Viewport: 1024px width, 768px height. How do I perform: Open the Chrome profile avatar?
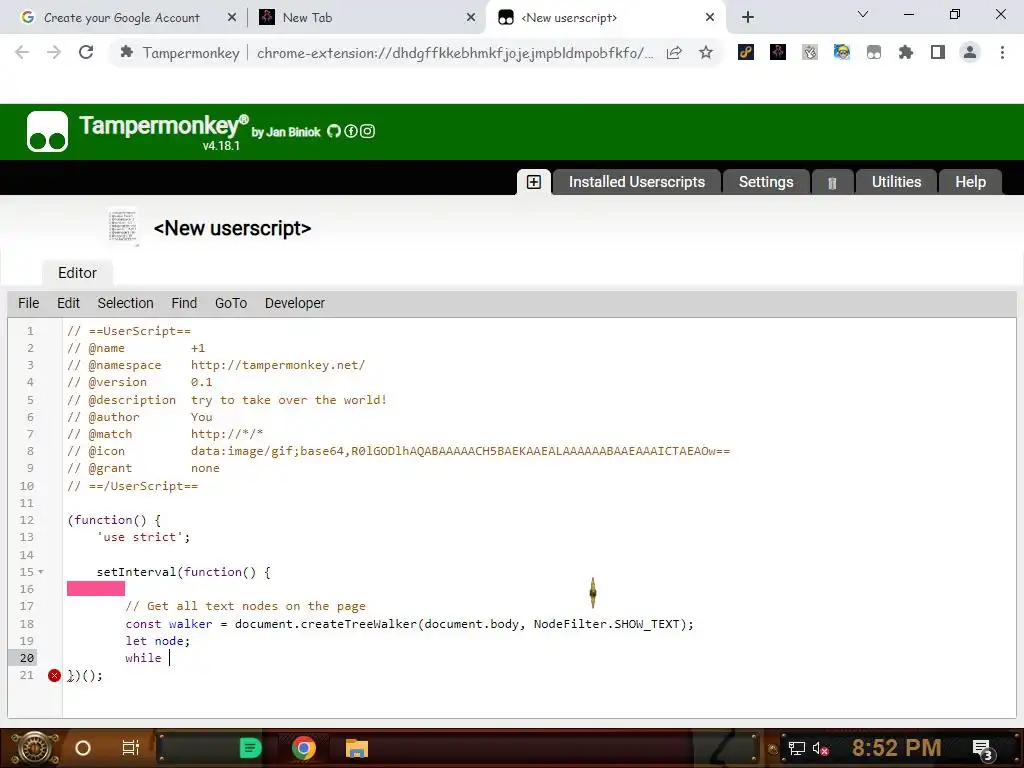pyautogui.click(x=970, y=52)
